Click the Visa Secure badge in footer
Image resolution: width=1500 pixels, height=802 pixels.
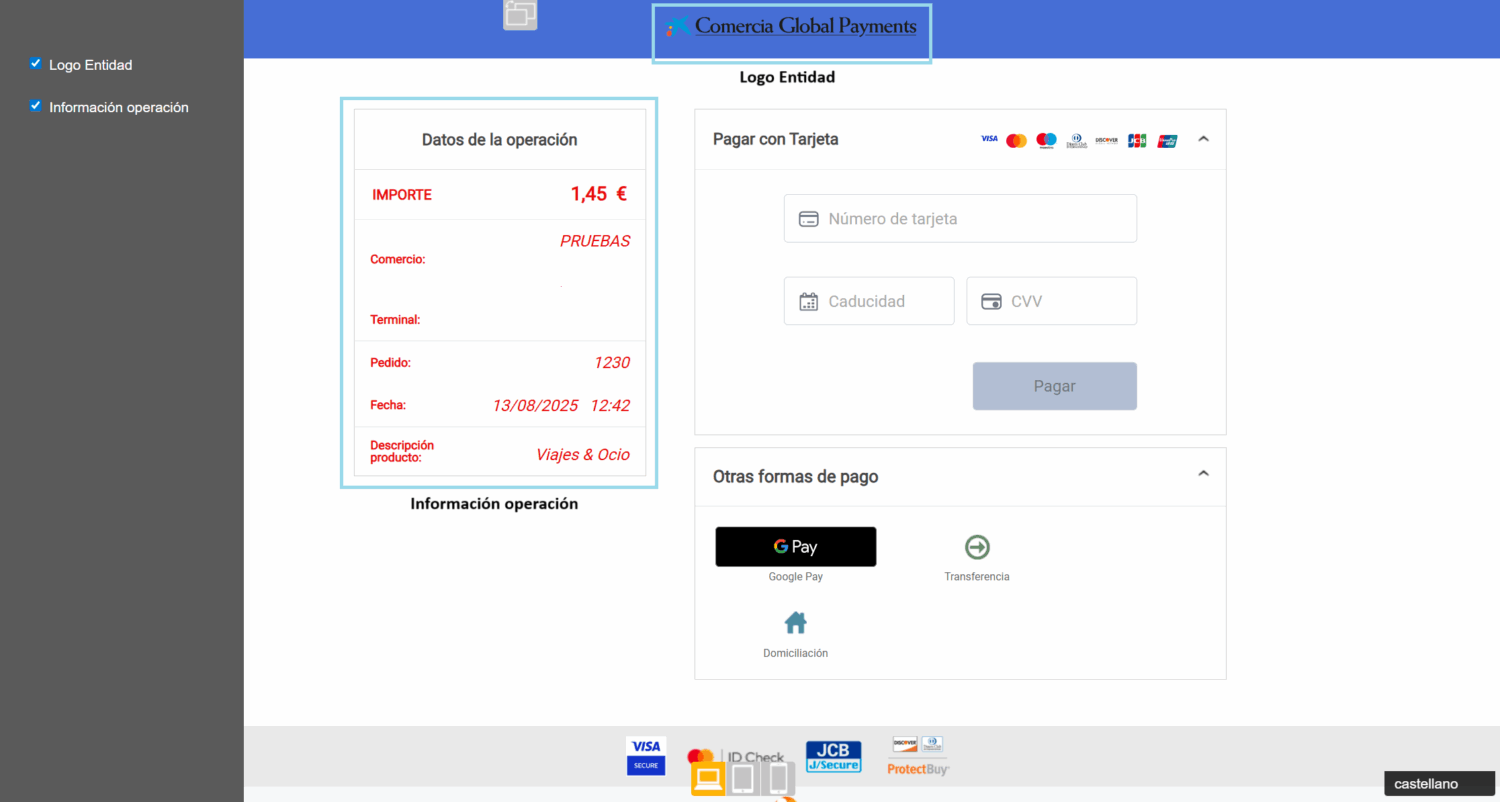[646, 755]
